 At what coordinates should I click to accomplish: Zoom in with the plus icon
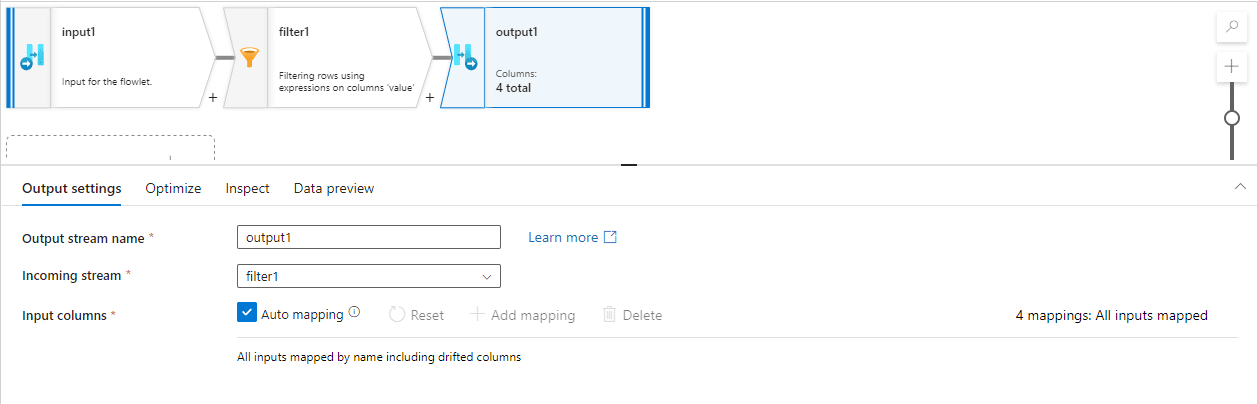tap(1231, 68)
